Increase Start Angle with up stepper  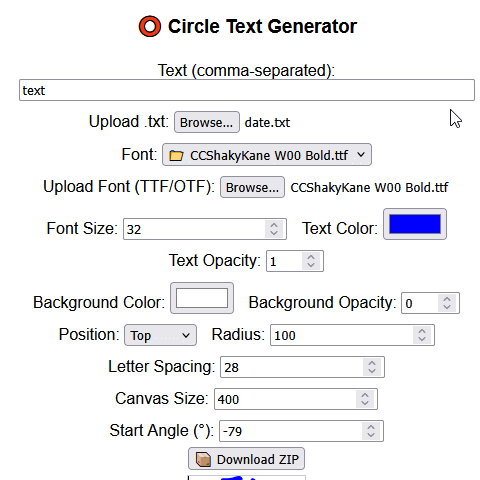(x=371, y=427)
